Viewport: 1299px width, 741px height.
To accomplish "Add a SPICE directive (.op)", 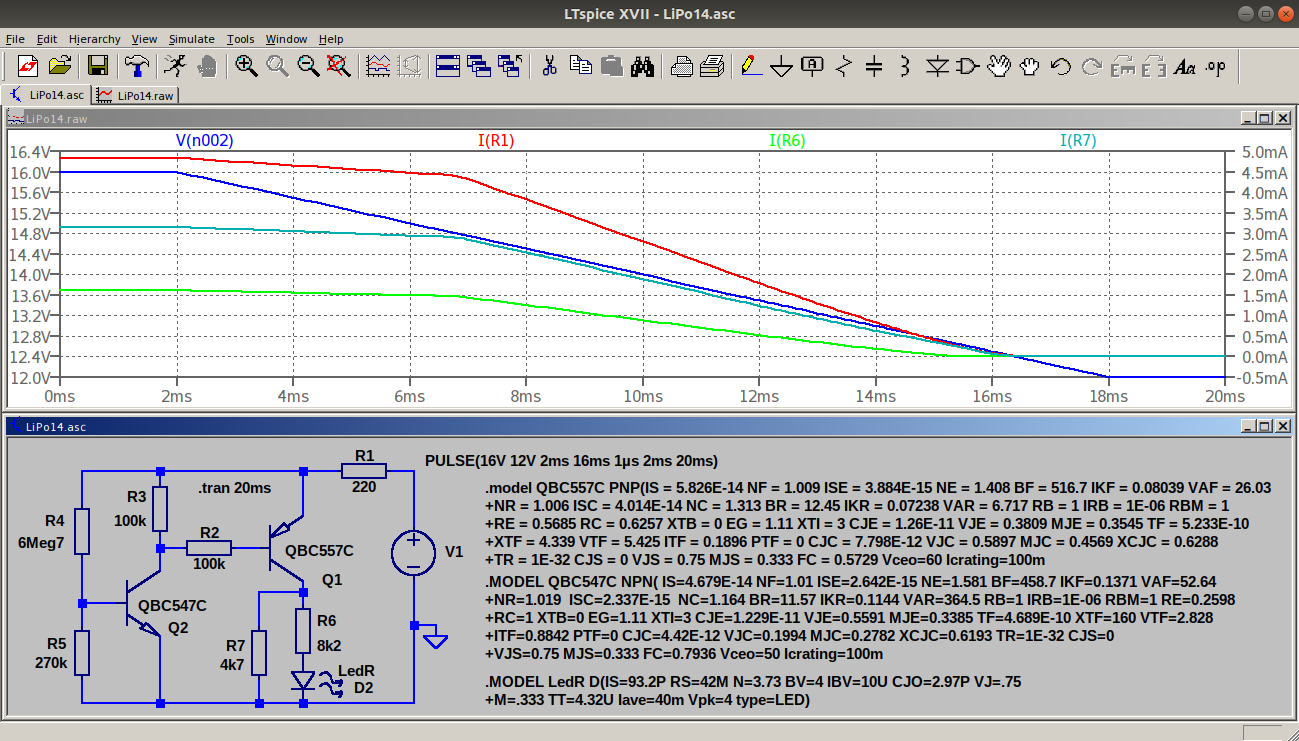I will click(x=1216, y=66).
